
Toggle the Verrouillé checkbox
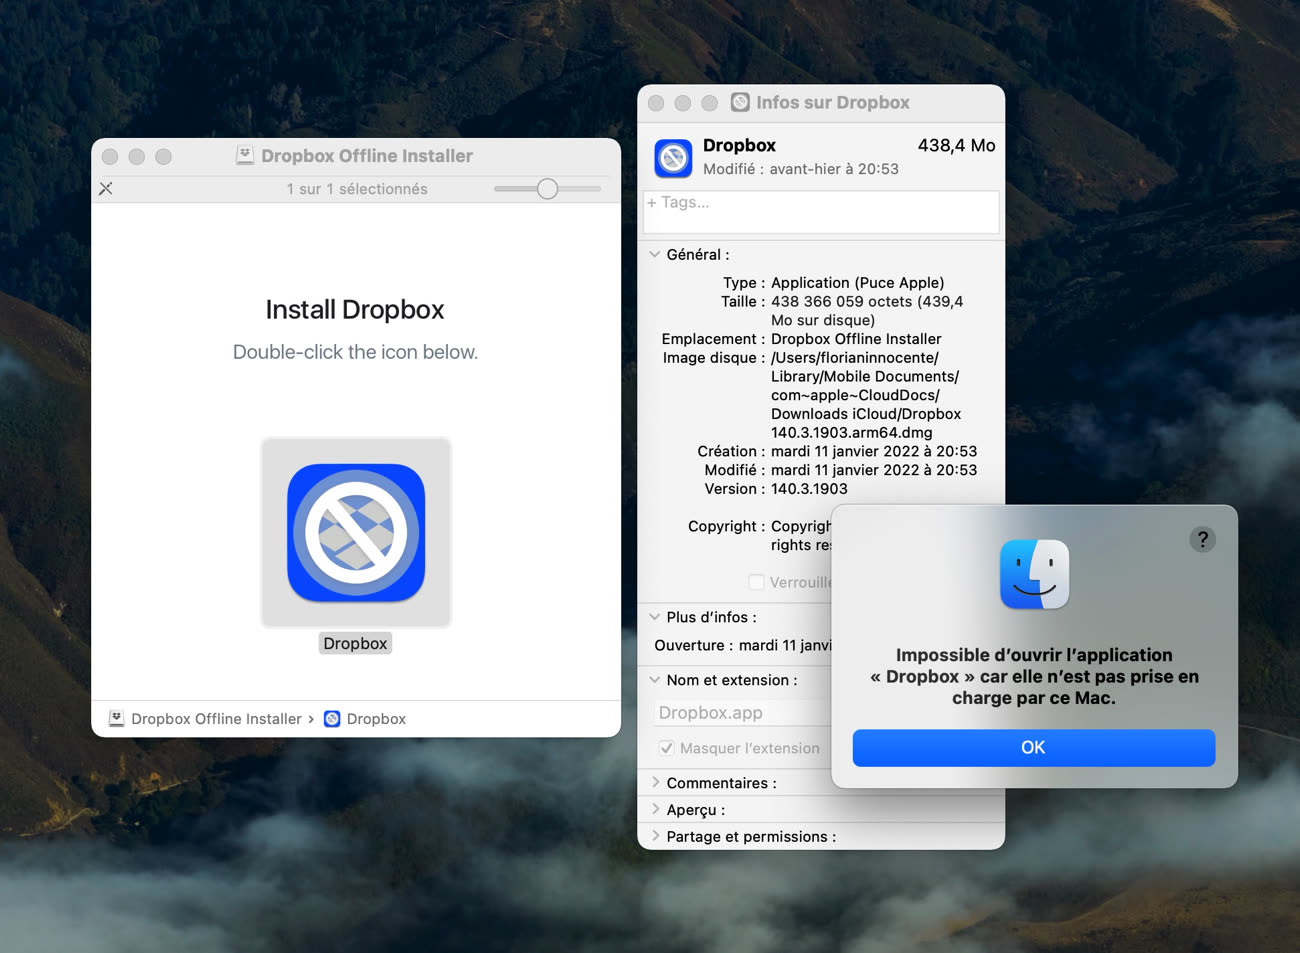pyautogui.click(x=757, y=582)
